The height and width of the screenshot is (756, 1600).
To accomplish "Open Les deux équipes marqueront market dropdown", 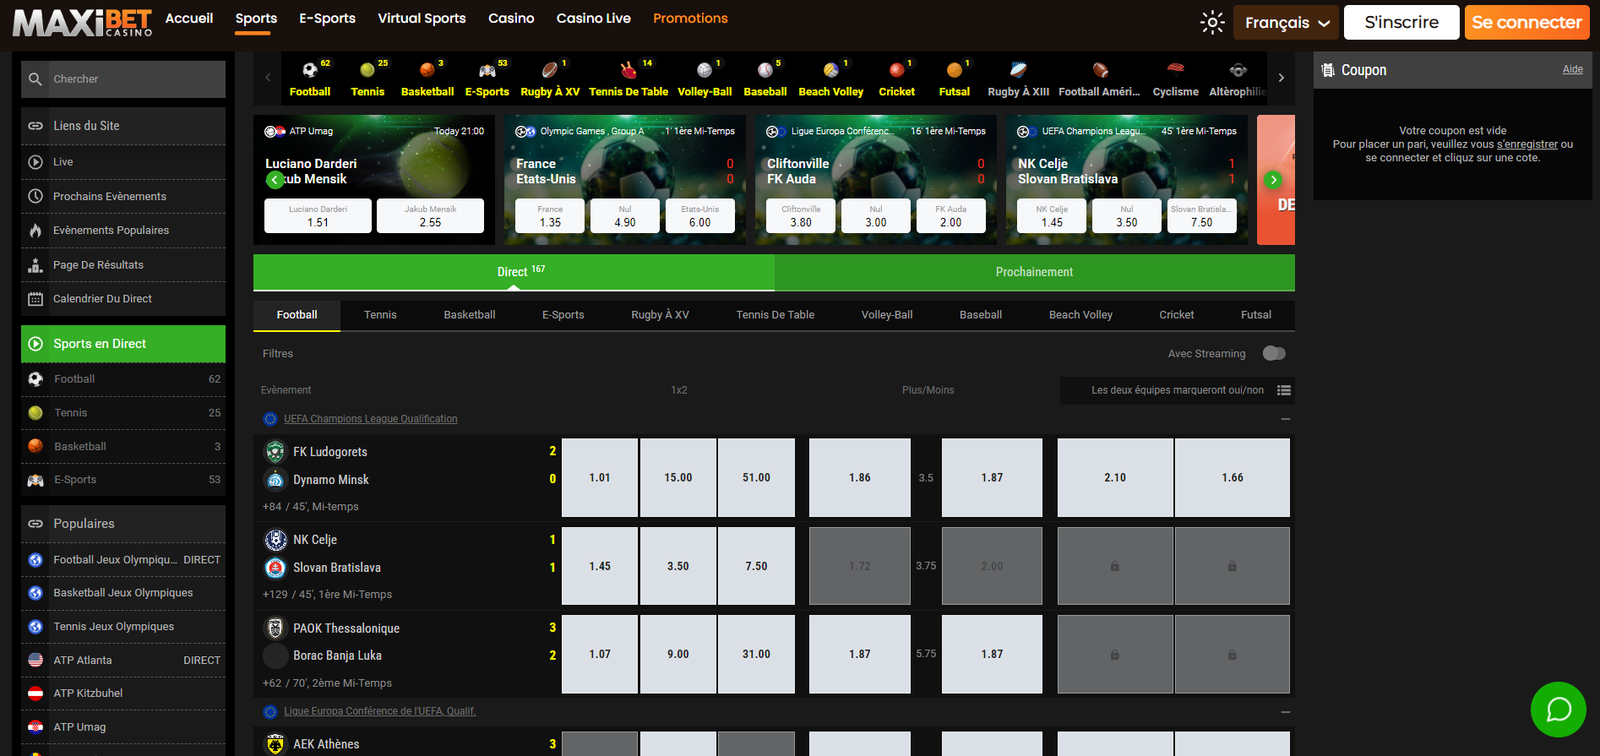I will (1177, 390).
